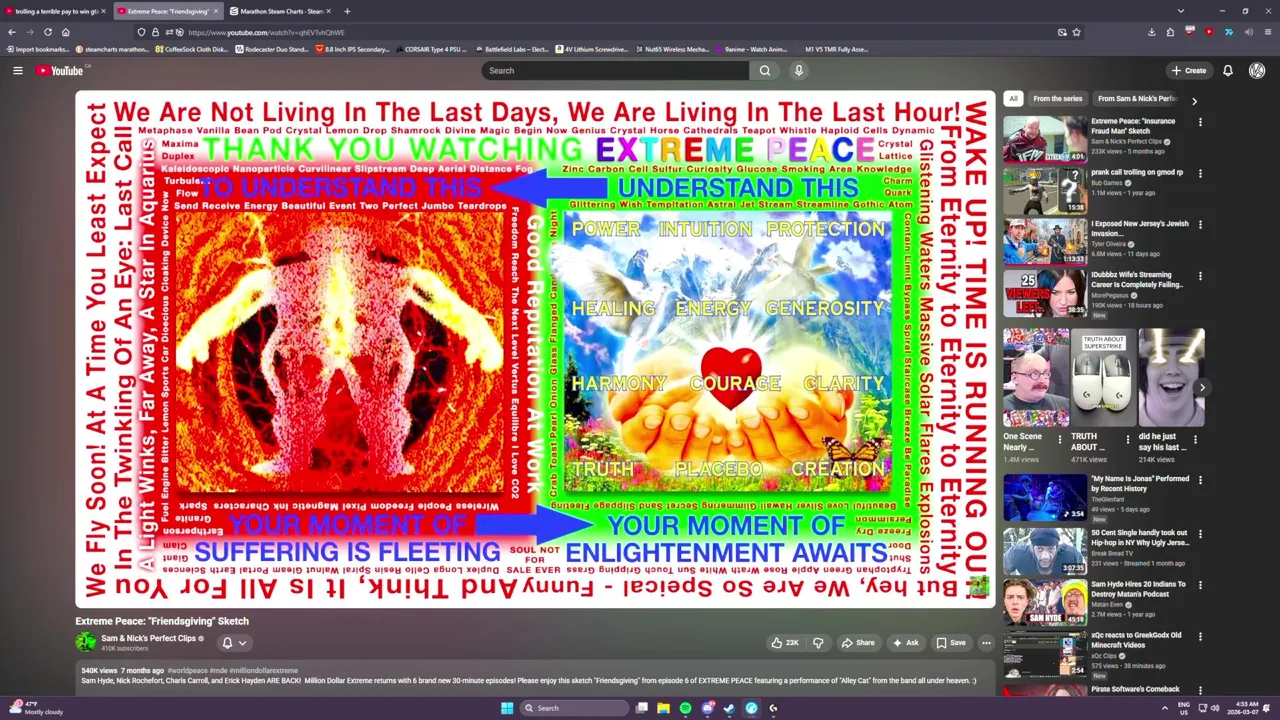Open volume control in system tray
Image resolution: width=1280 pixels, height=720 pixels.
tap(1215, 708)
